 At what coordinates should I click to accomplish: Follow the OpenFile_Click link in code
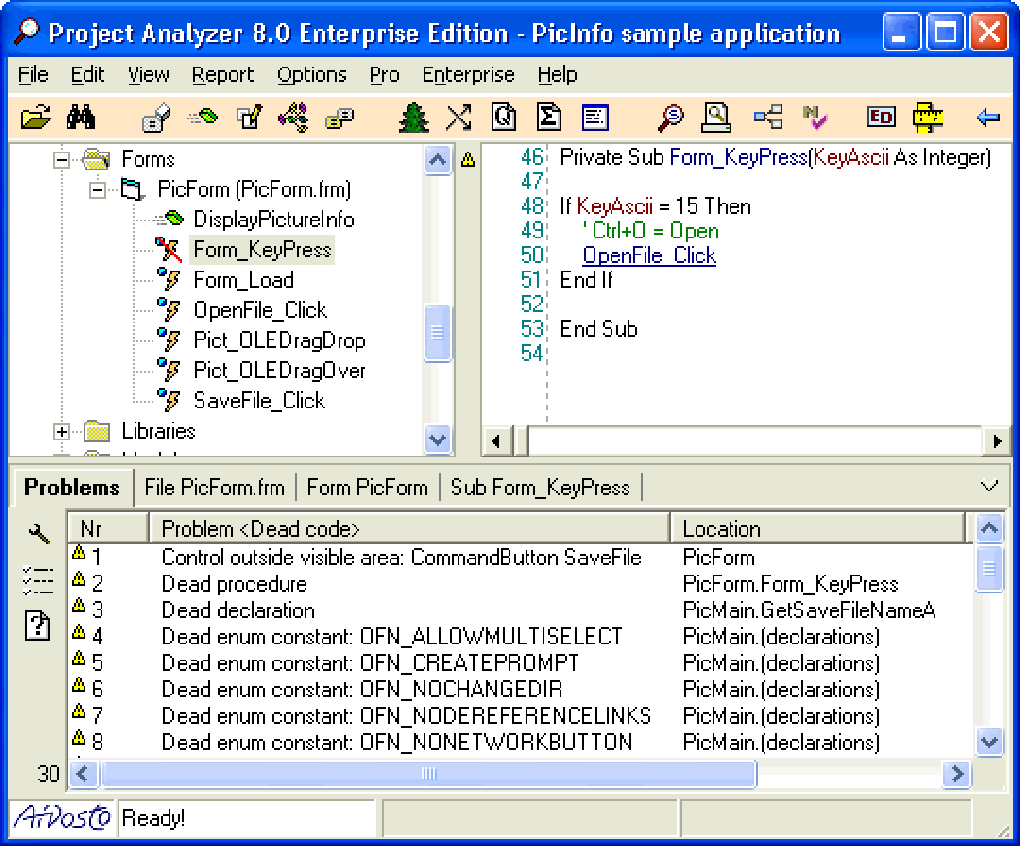tap(649, 256)
